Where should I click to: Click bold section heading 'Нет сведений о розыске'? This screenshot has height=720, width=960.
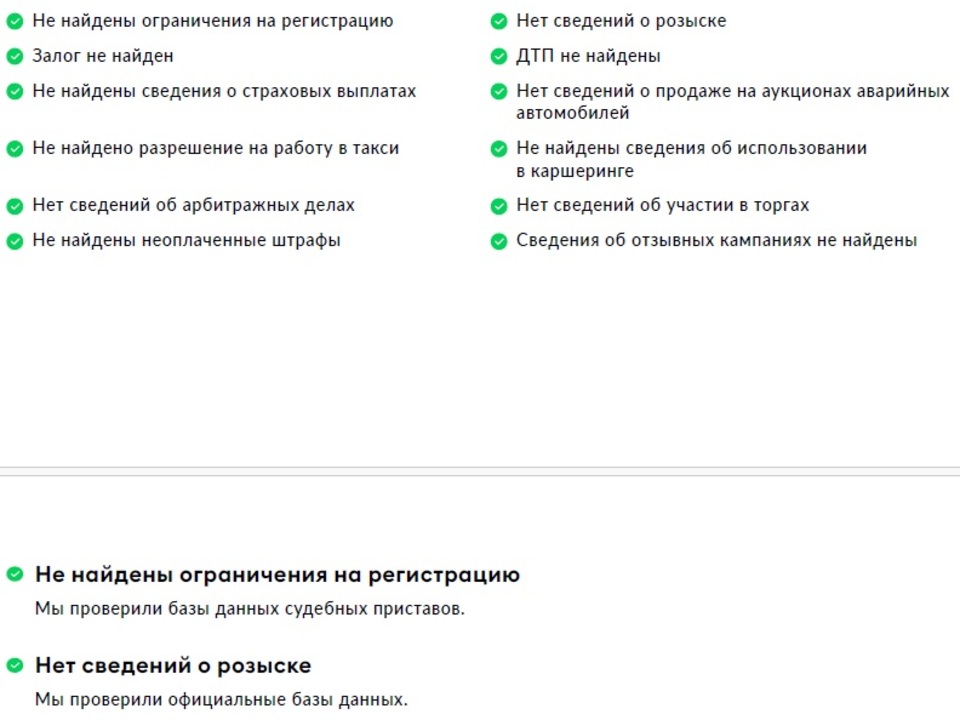point(173,666)
